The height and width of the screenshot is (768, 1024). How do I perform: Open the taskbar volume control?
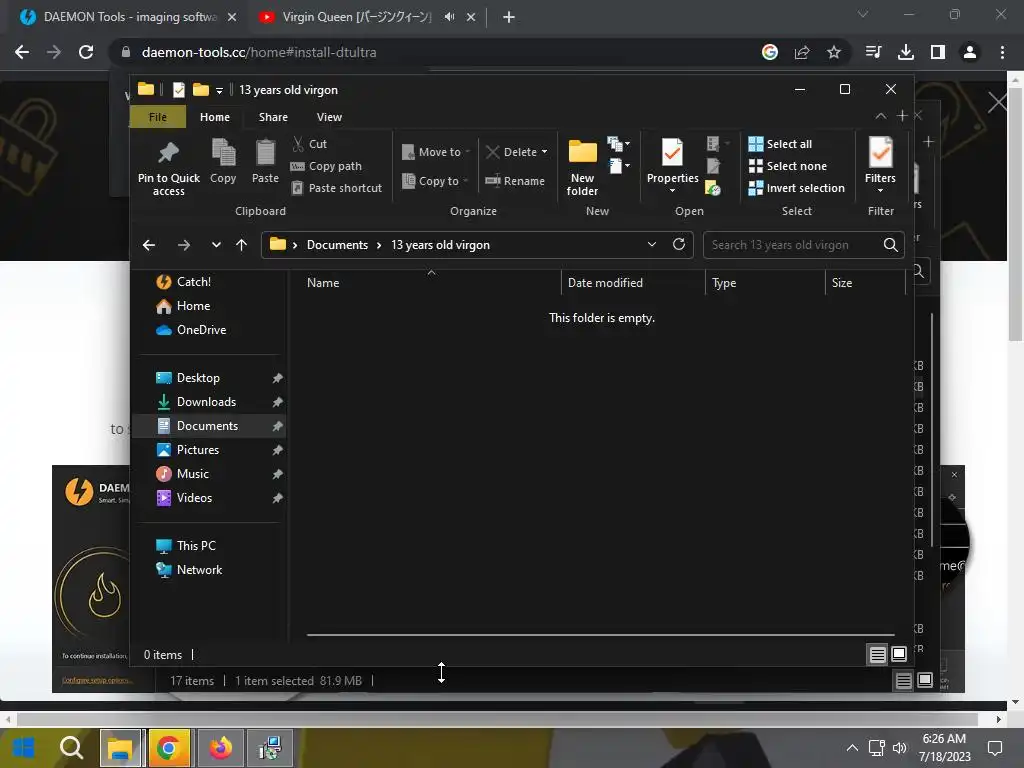coord(899,748)
